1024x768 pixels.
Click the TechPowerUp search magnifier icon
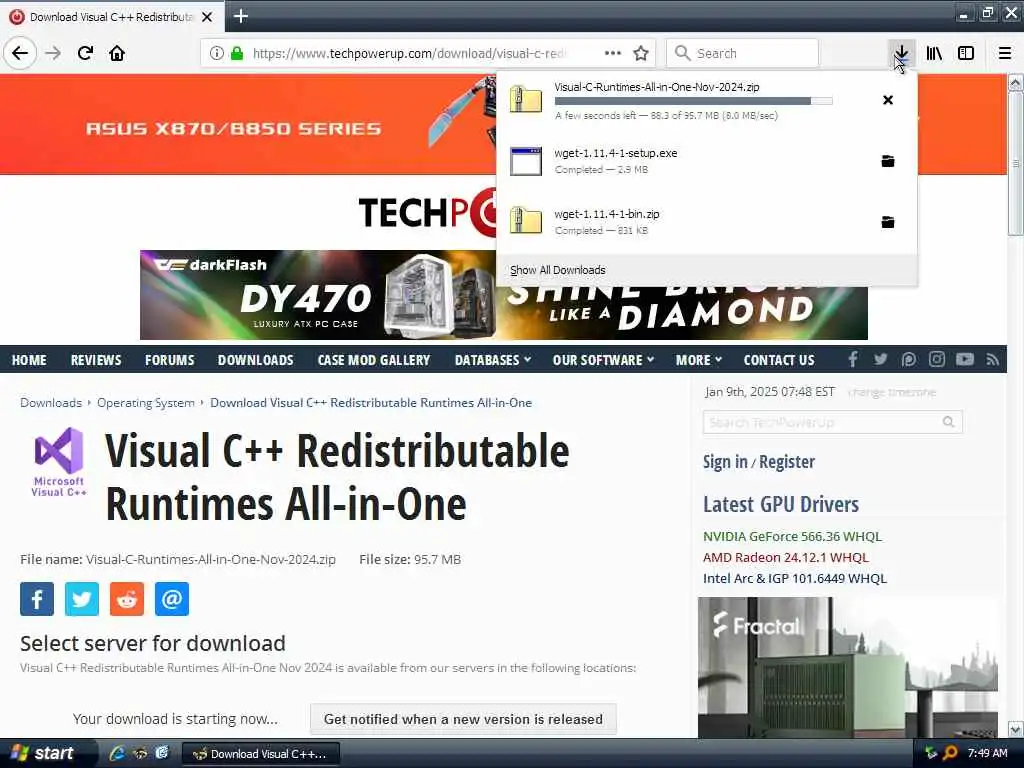[949, 423]
